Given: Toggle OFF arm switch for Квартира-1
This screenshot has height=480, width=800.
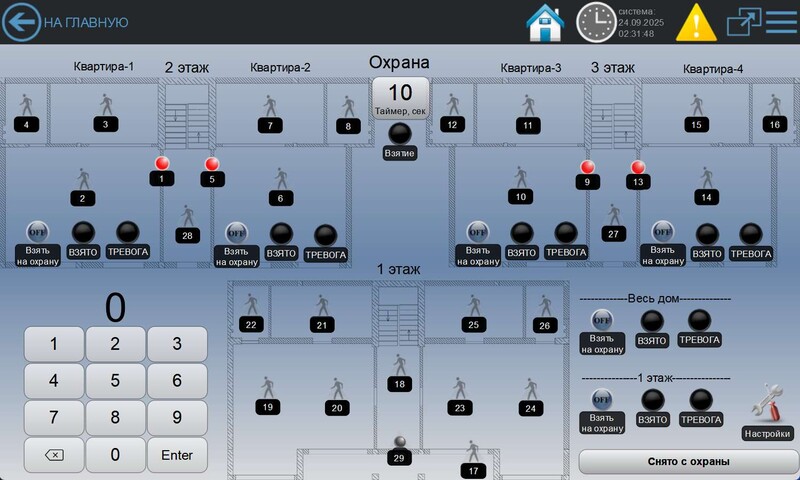Looking at the screenshot, I should click(x=37, y=231).
